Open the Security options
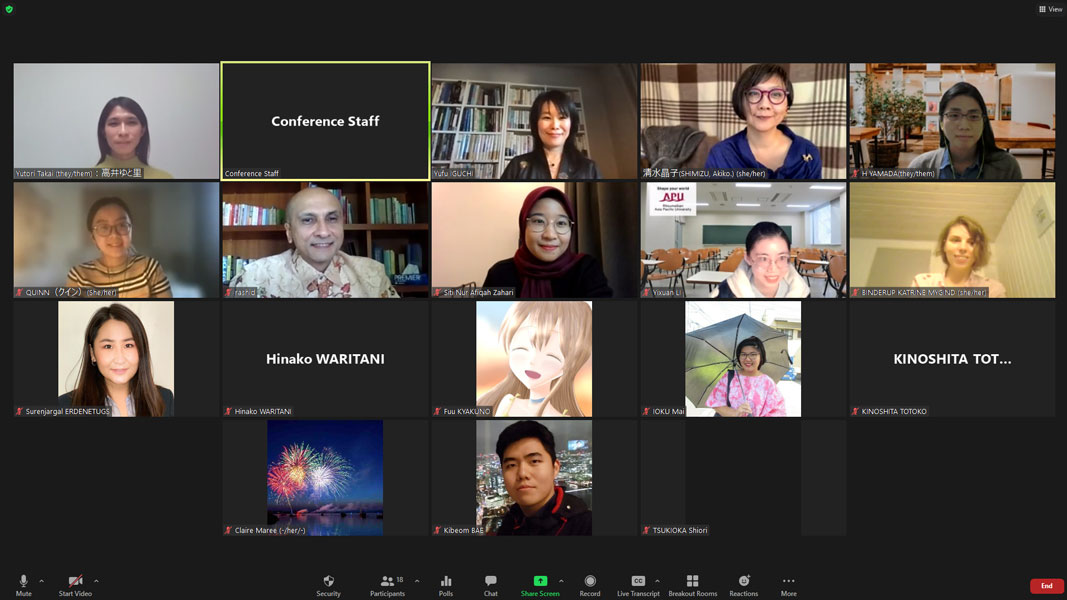This screenshot has width=1067, height=600. (328, 585)
